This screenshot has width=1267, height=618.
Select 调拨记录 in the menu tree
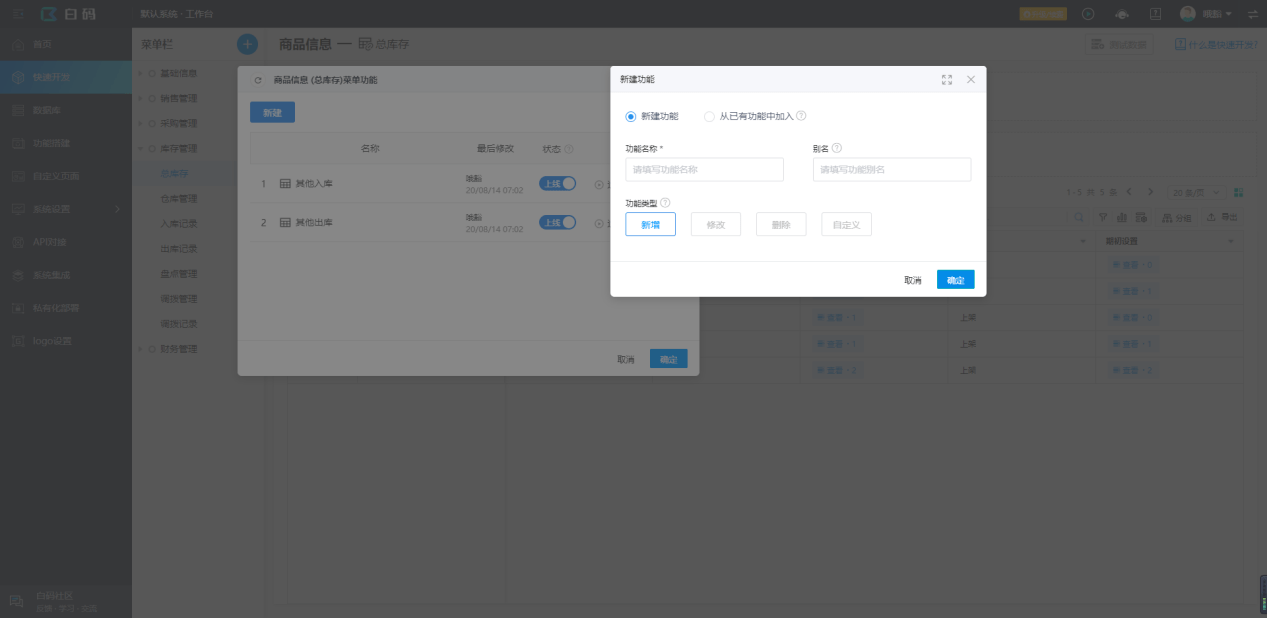coord(179,323)
